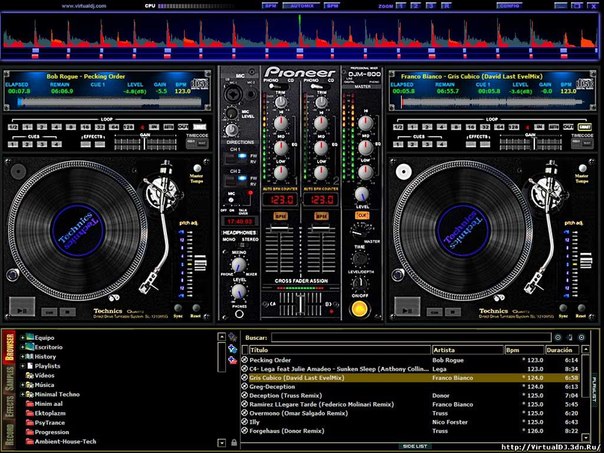Trigger cue point 1 on left deck
The height and width of the screenshot is (453, 604).
tap(13, 144)
